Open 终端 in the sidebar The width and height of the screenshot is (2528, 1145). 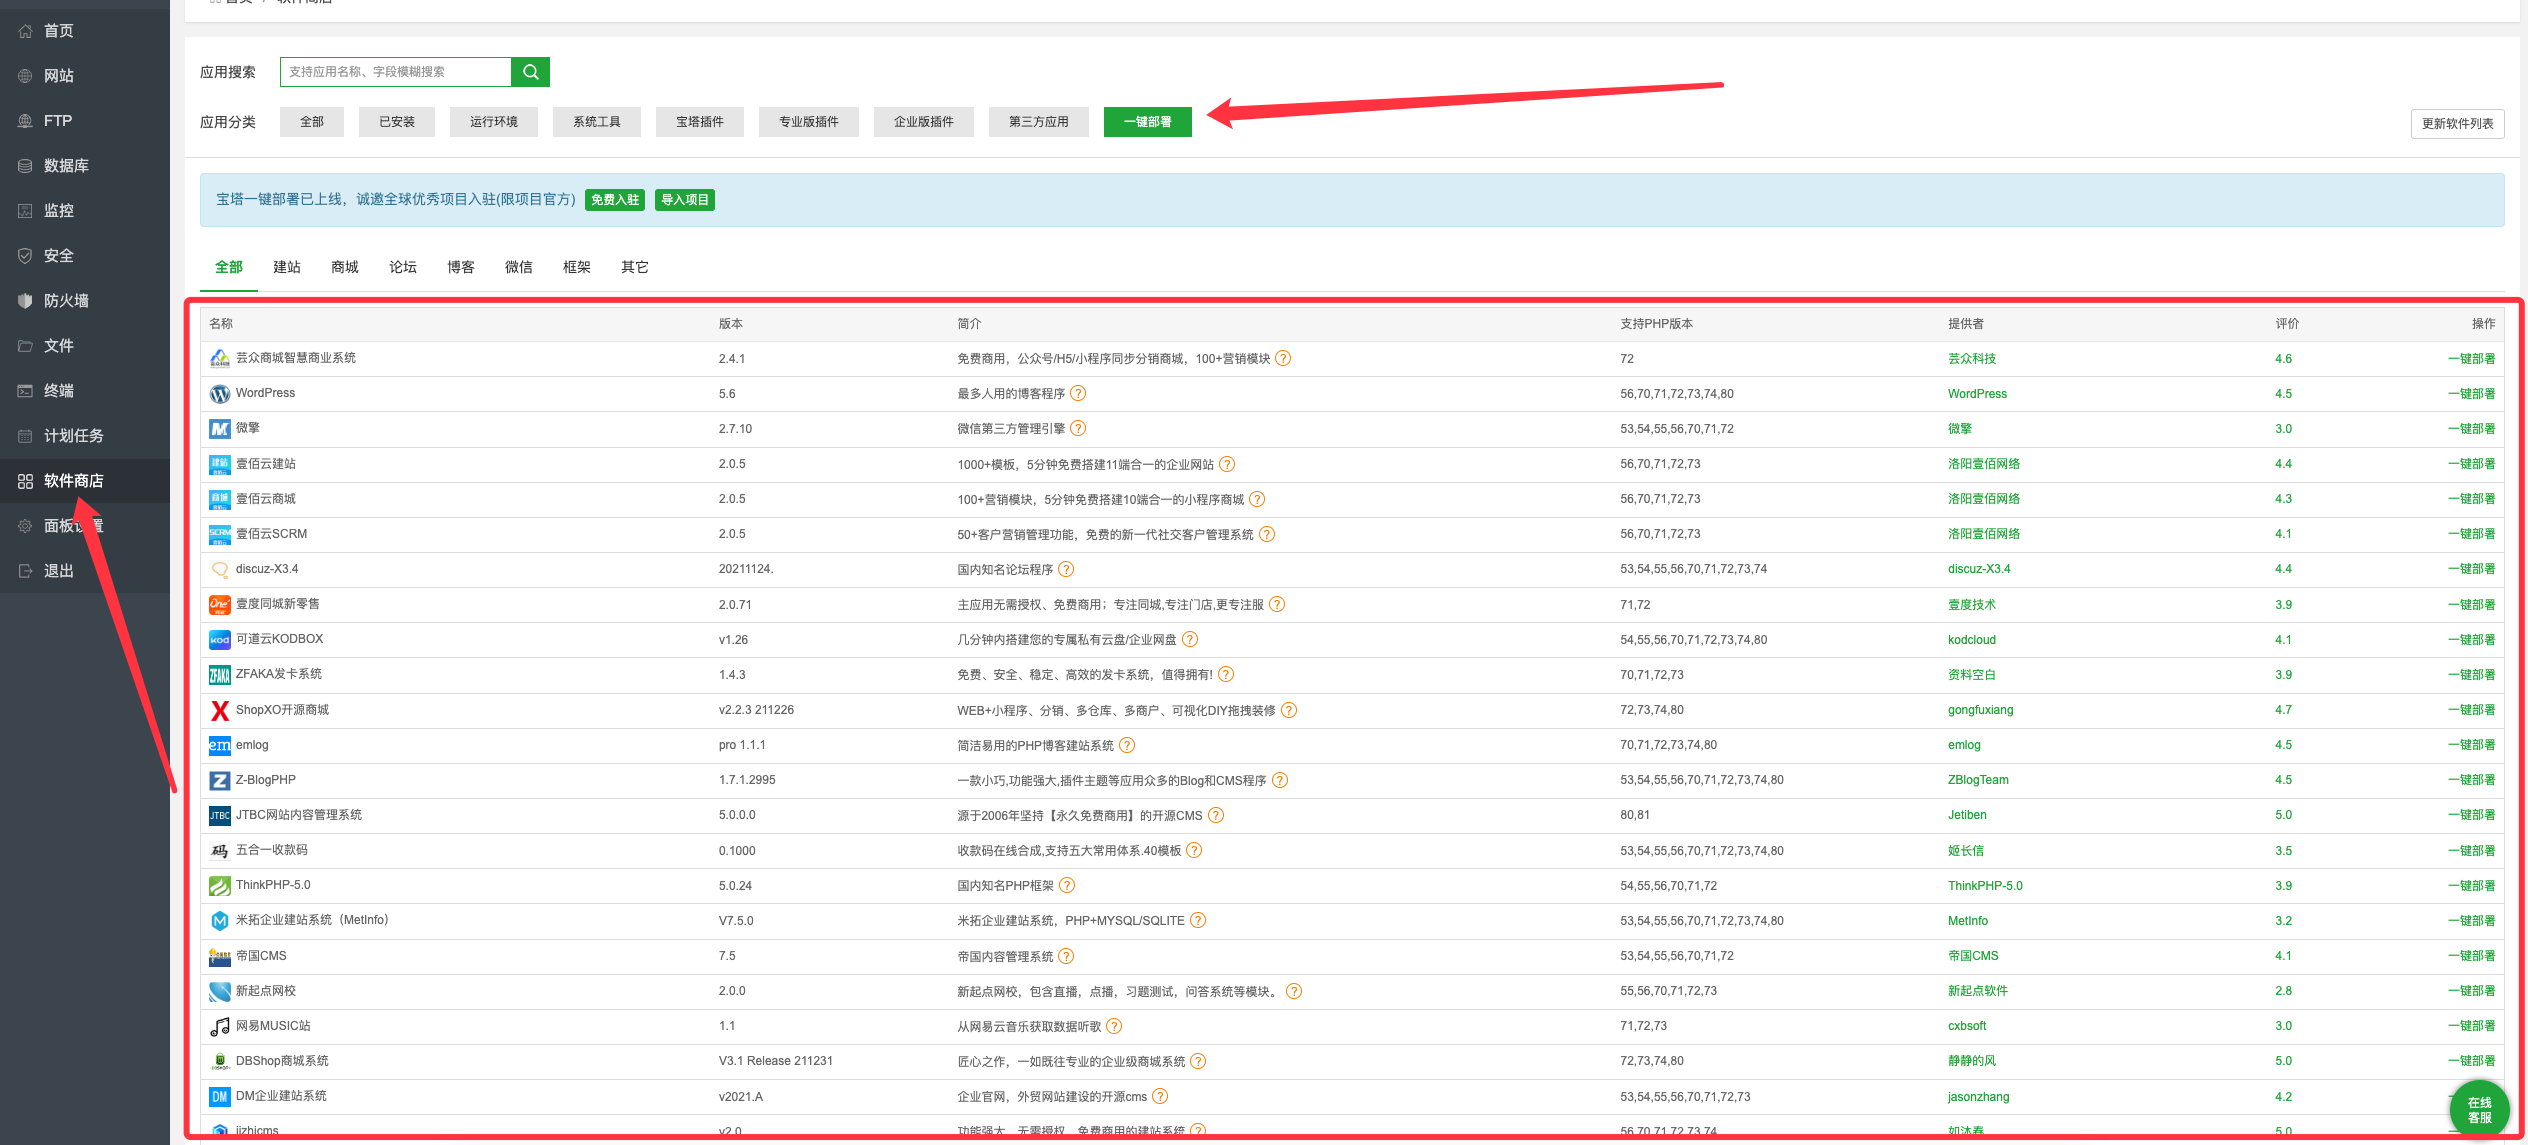click(58, 391)
